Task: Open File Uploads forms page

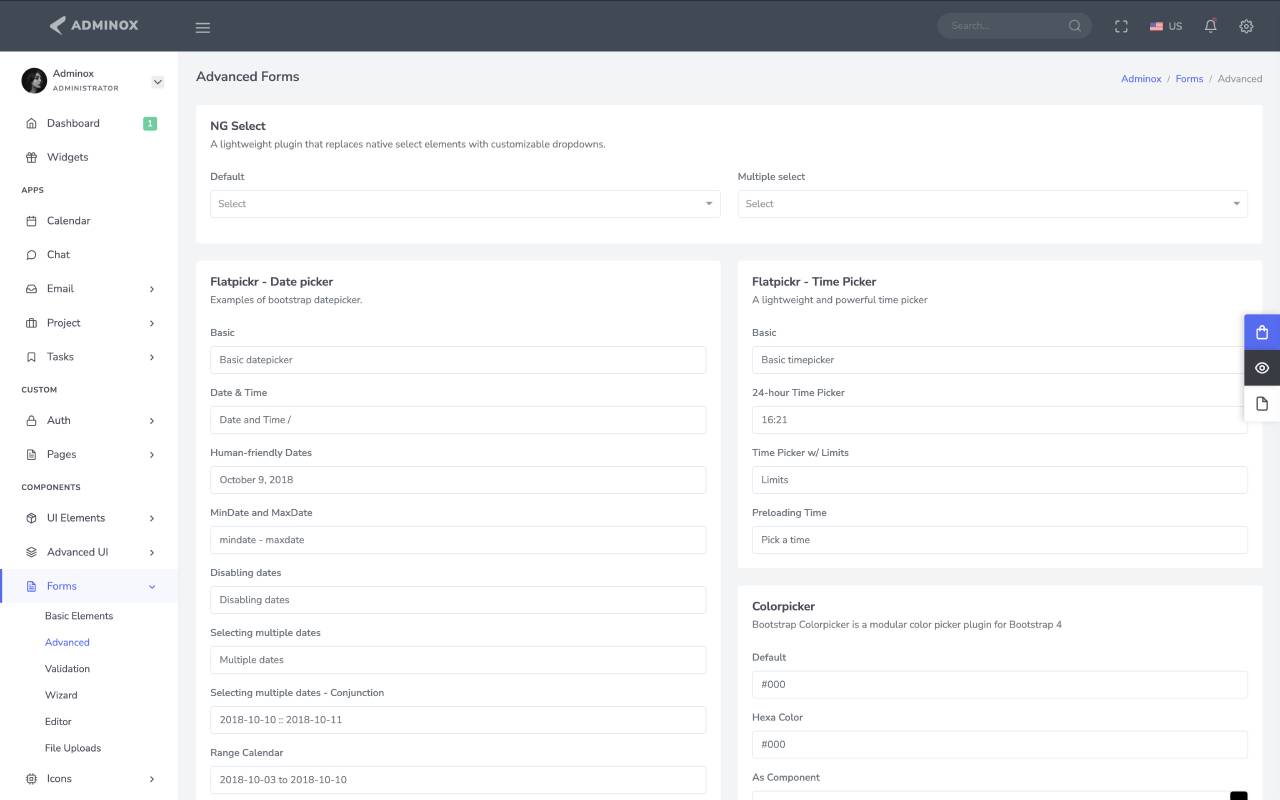Action: click(73, 748)
